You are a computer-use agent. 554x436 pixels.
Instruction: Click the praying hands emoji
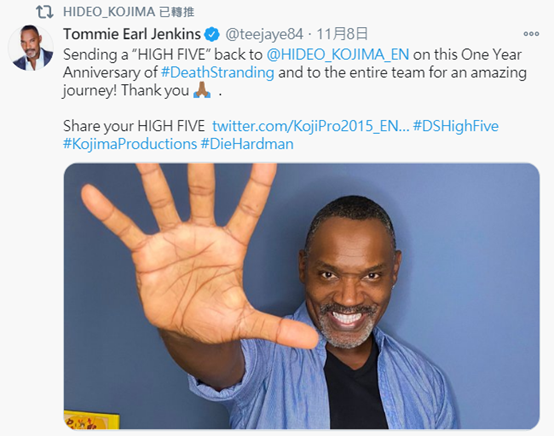(202, 90)
